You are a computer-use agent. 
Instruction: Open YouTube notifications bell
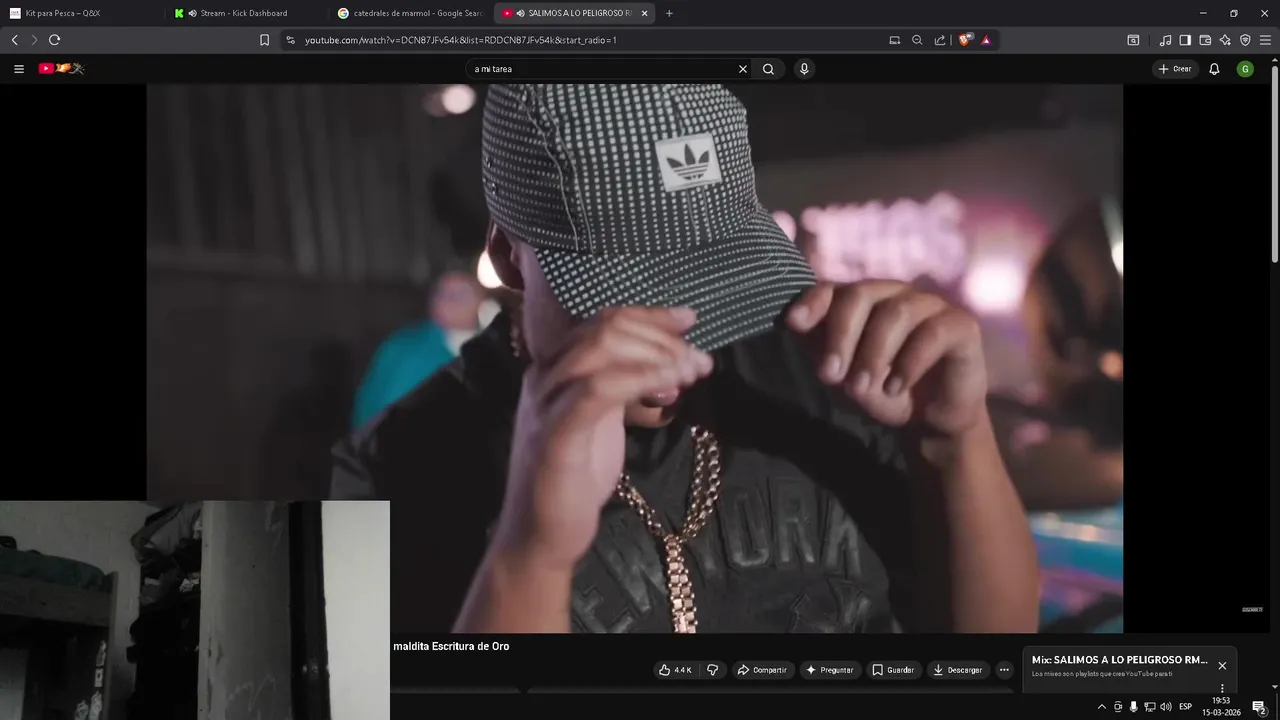tap(1214, 69)
